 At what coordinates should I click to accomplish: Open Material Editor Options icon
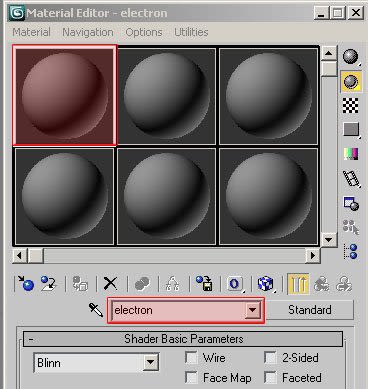[x=351, y=203]
